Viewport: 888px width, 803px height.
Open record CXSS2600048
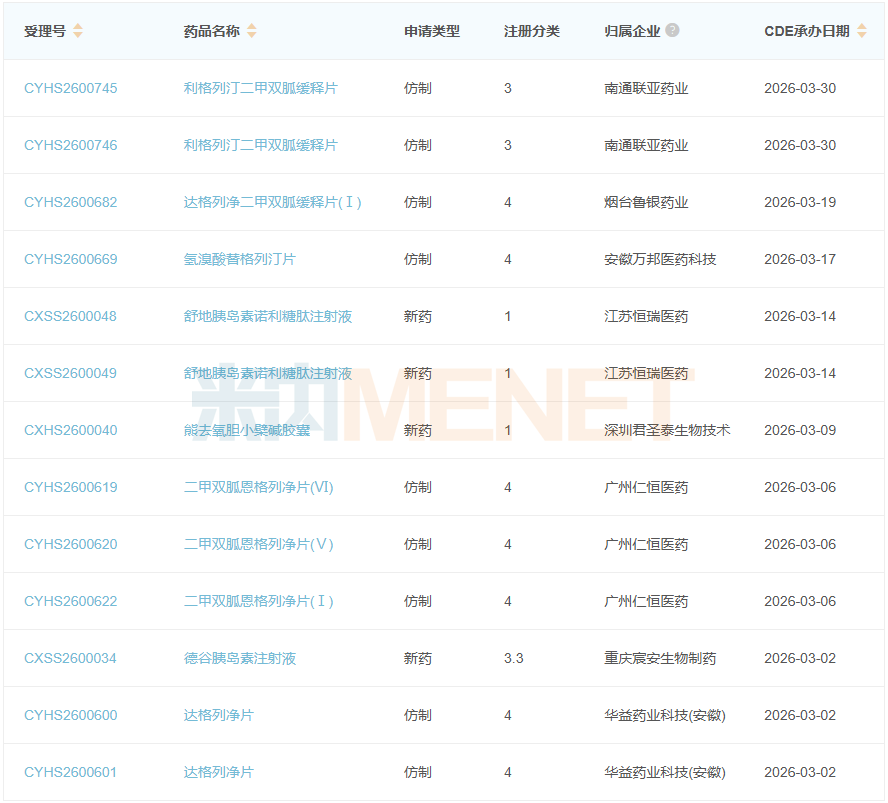[70, 317]
